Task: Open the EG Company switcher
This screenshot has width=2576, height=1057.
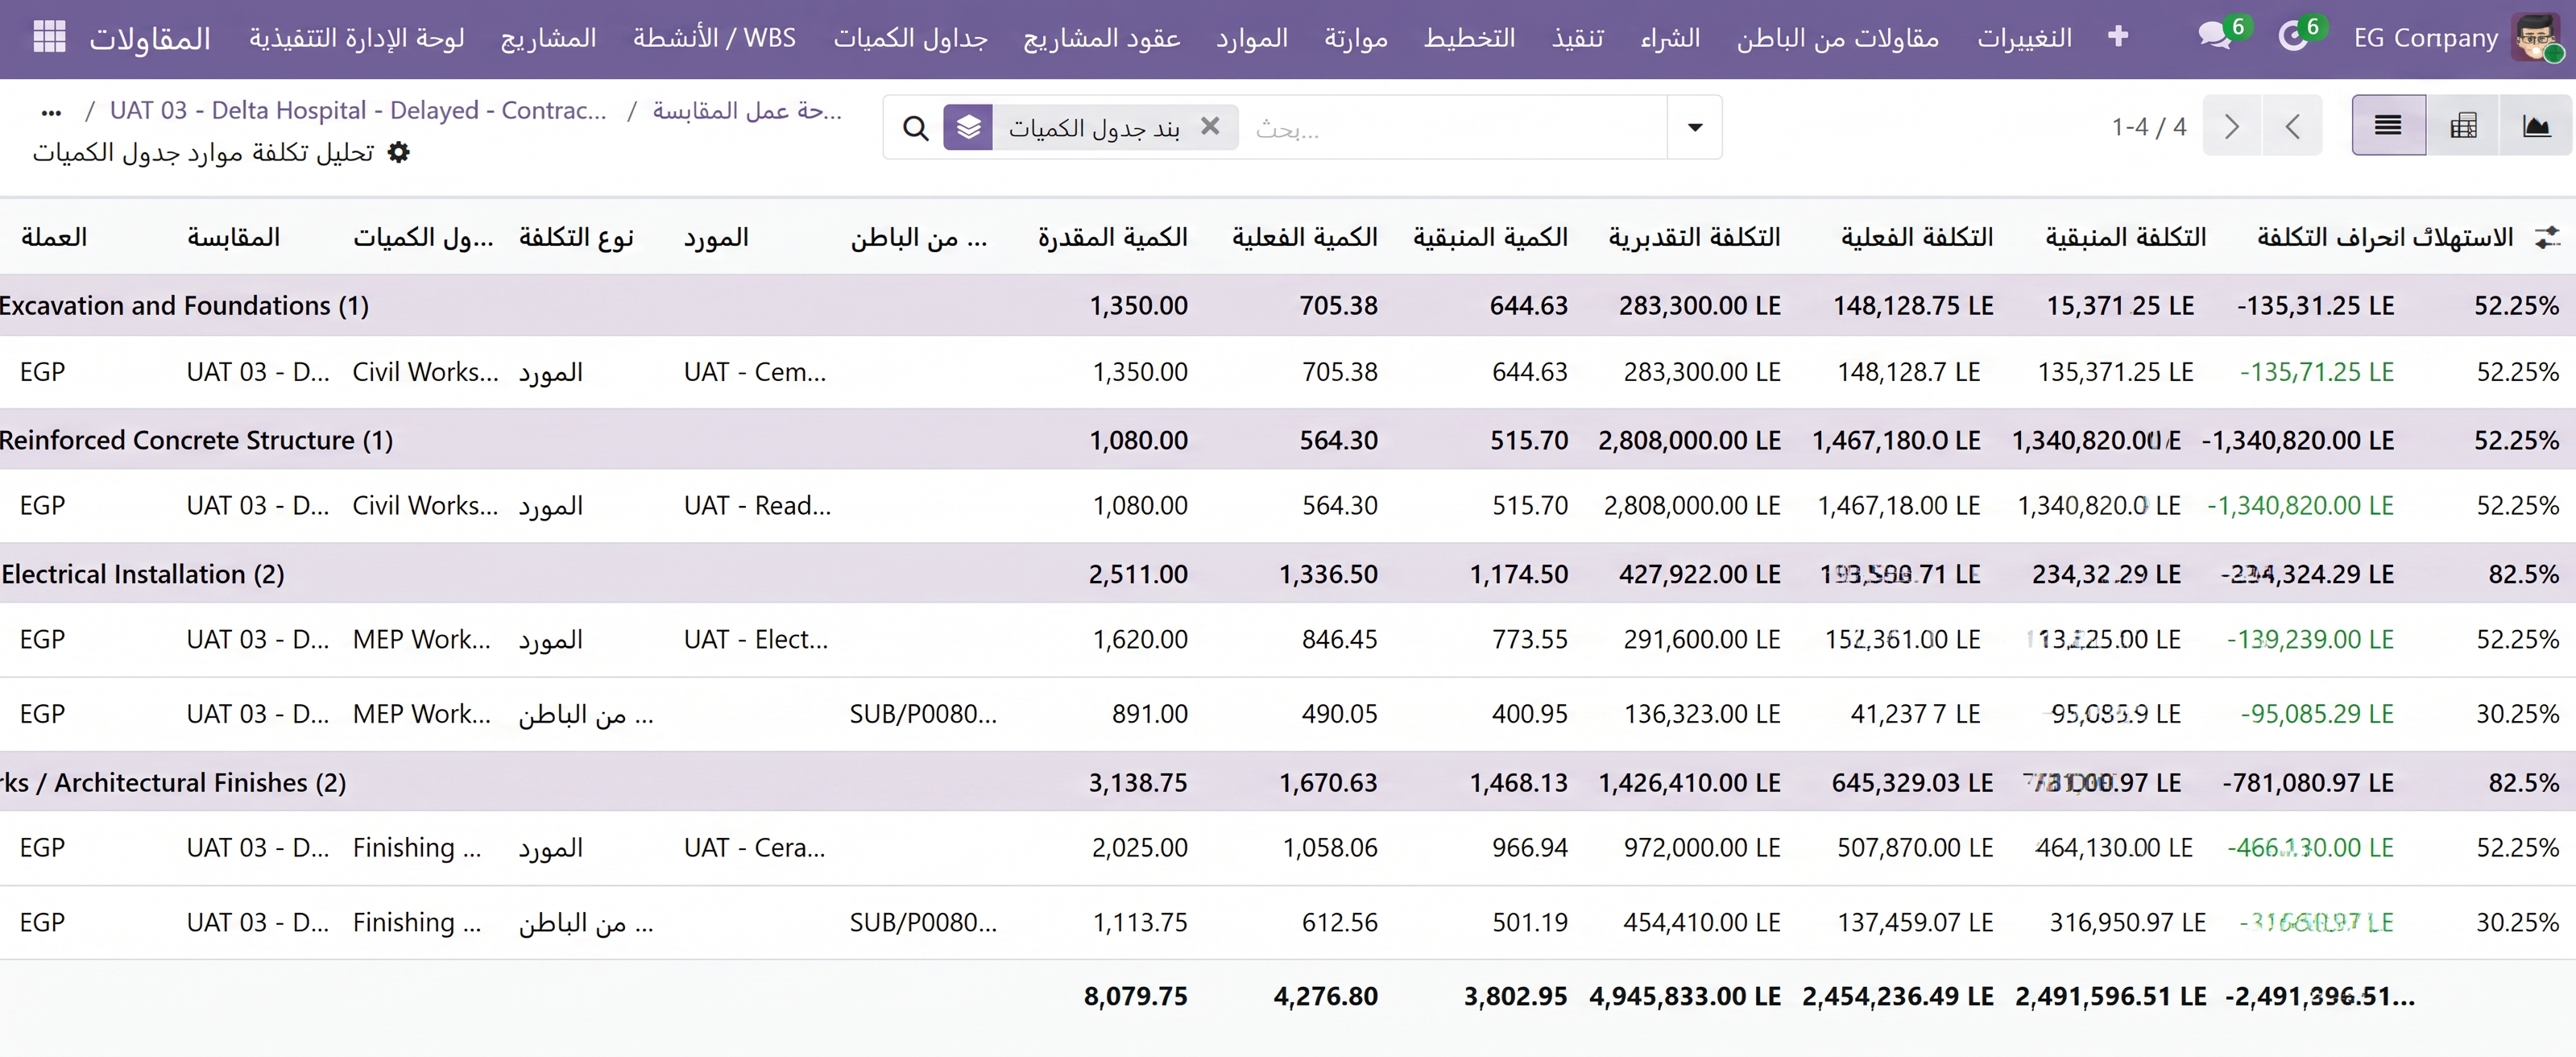Action: [x=2425, y=38]
